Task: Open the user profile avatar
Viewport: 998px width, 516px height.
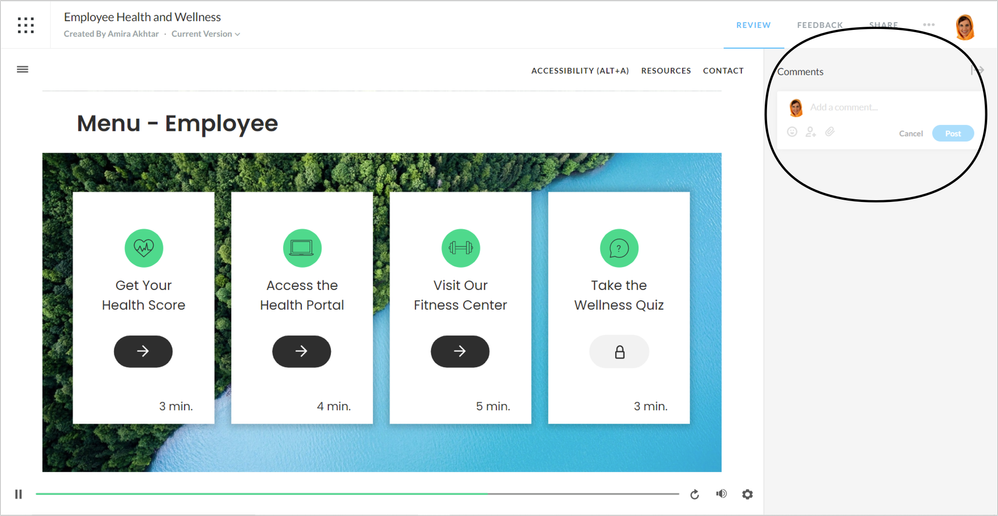Action: [965, 27]
